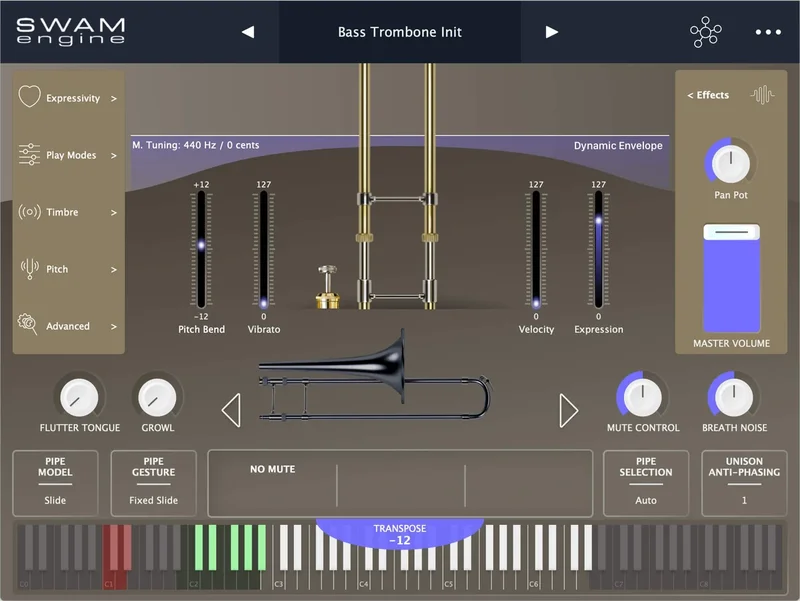Click the trombone slide graphic
The image size is (800, 601).
click(397, 186)
